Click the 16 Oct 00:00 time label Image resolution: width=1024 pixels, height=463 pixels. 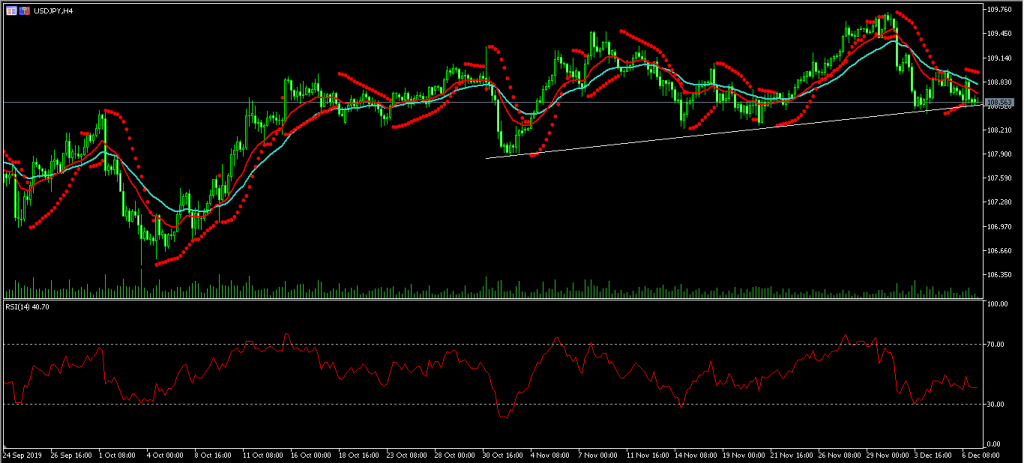(x=310, y=453)
